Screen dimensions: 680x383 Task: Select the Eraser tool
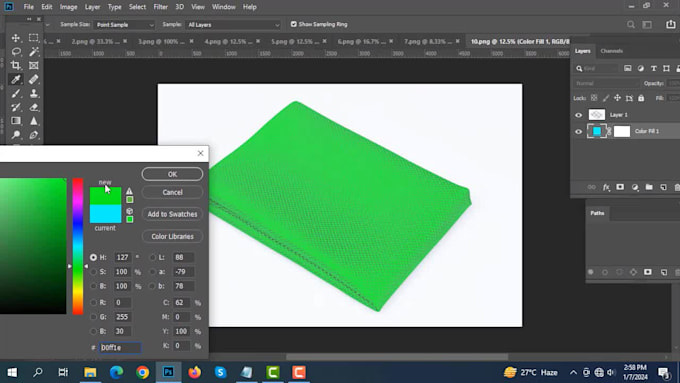click(x=33, y=107)
